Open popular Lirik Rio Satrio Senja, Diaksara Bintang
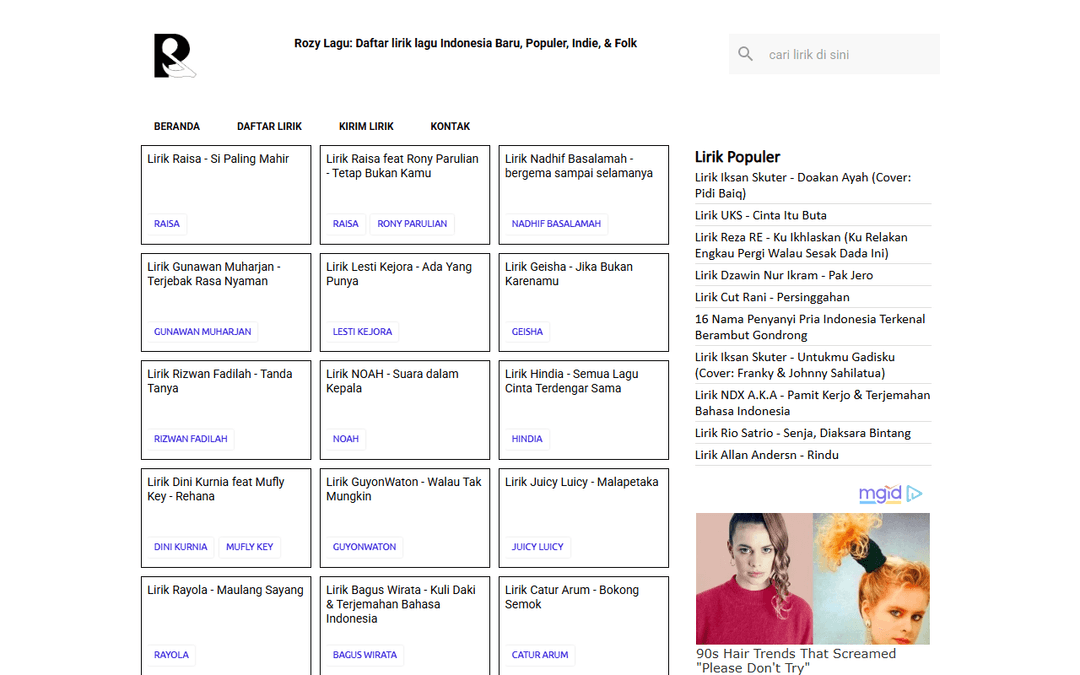Viewport: 1080px width, 675px height. [x=802, y=433]
